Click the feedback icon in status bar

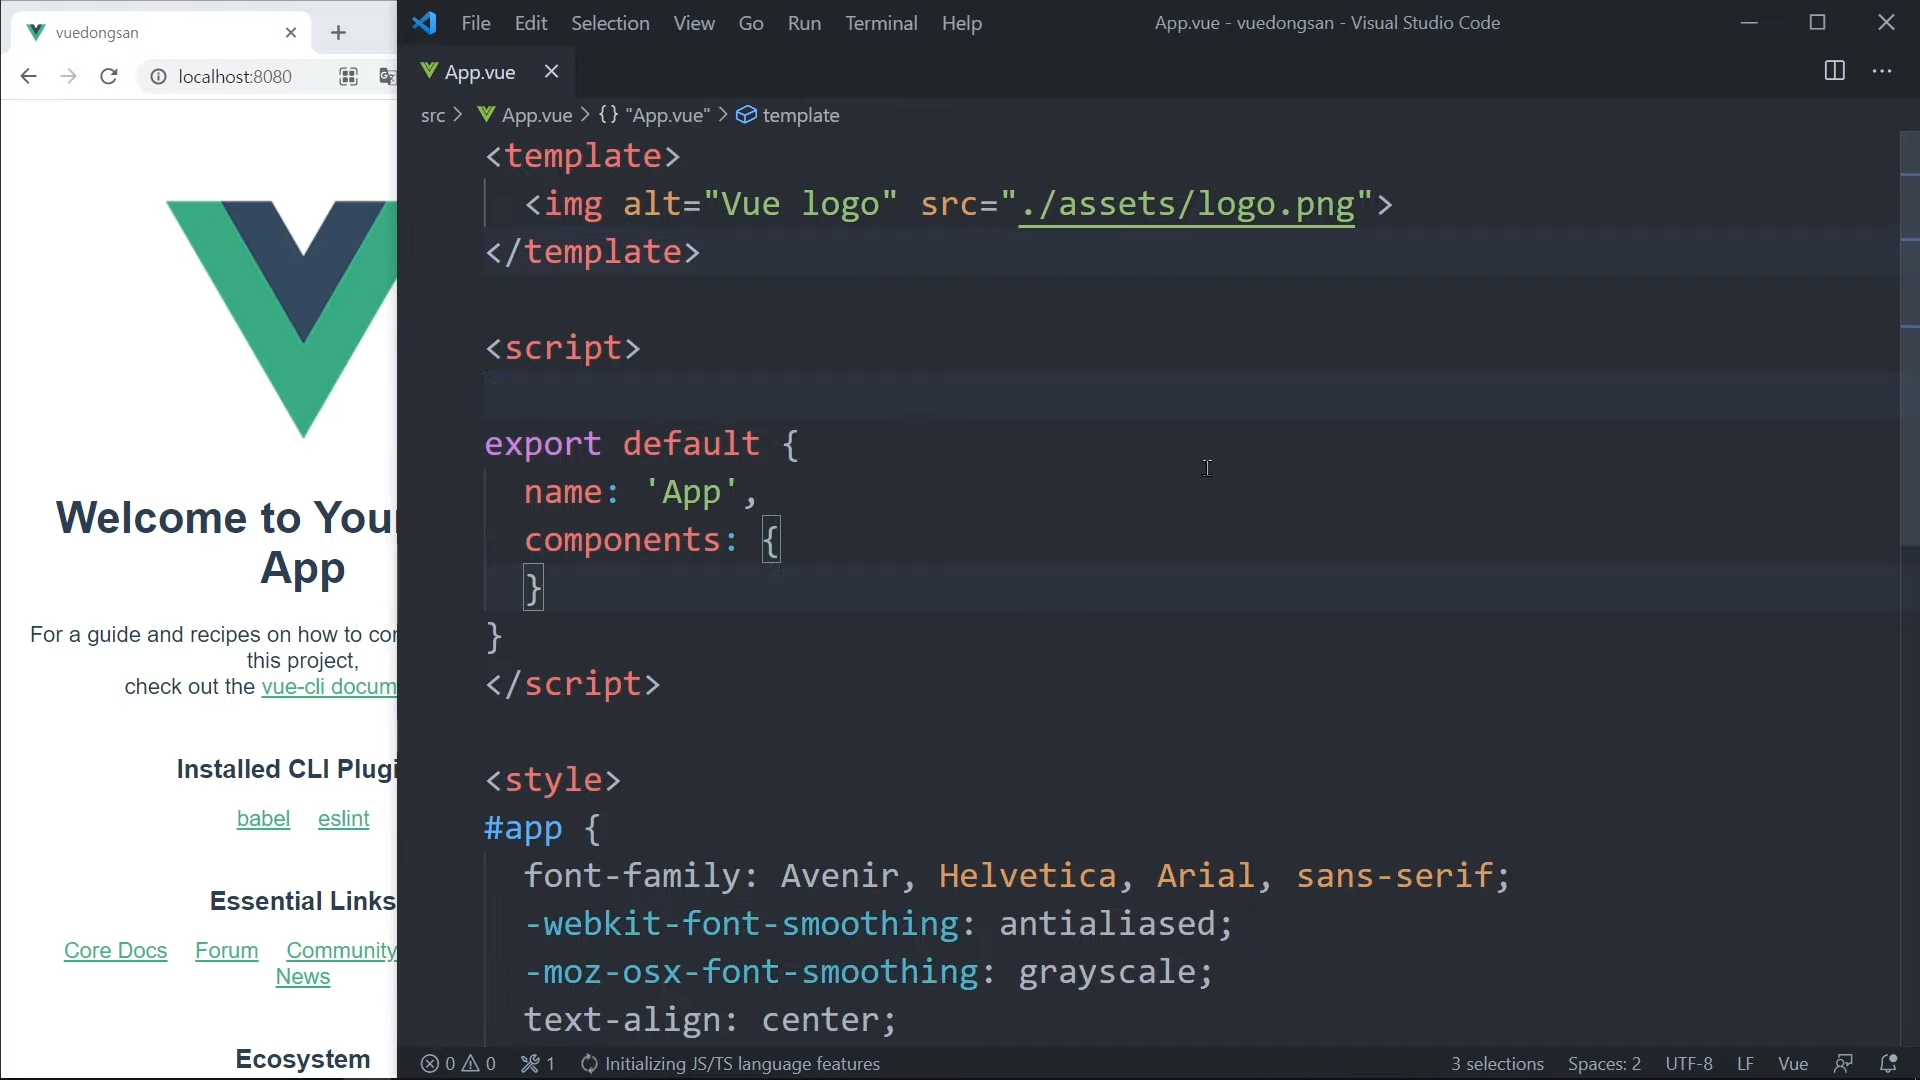click(x=1843, y=1063)
